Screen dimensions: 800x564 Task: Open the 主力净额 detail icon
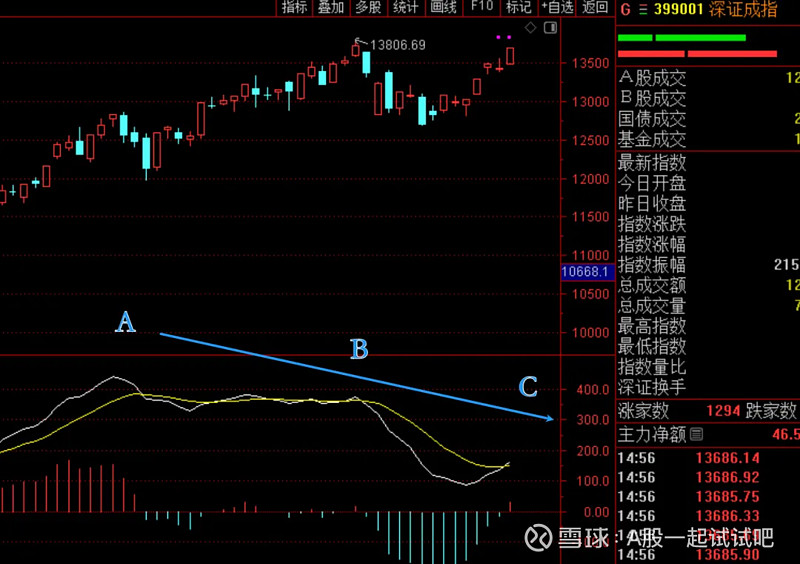tap(696, 434)
